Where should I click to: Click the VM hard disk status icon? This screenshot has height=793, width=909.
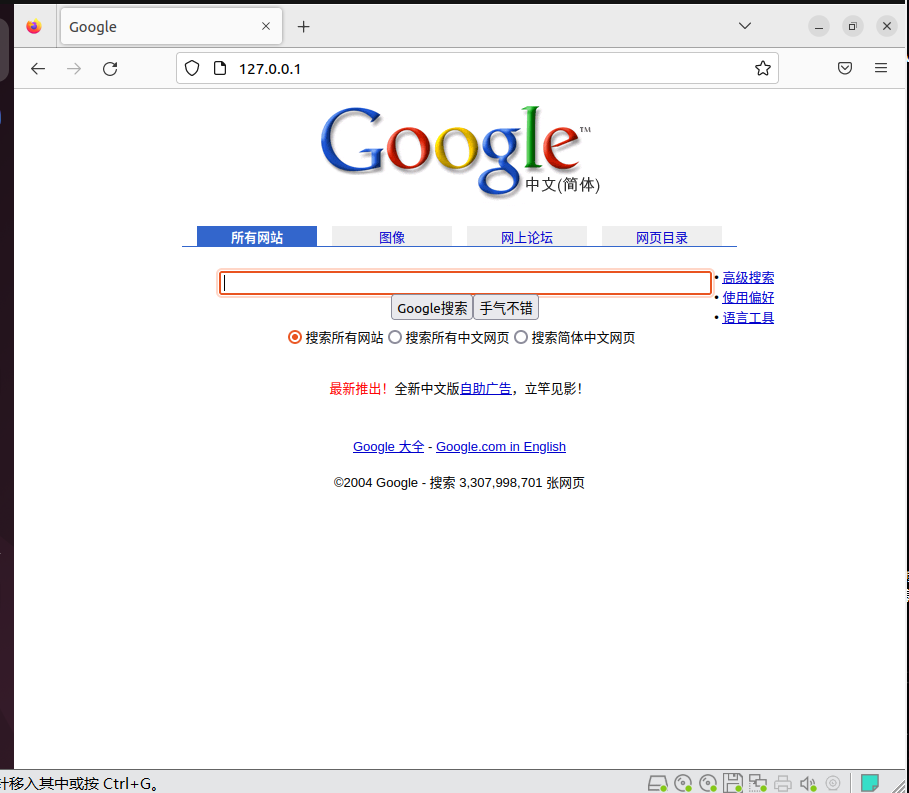click(657, 783)
